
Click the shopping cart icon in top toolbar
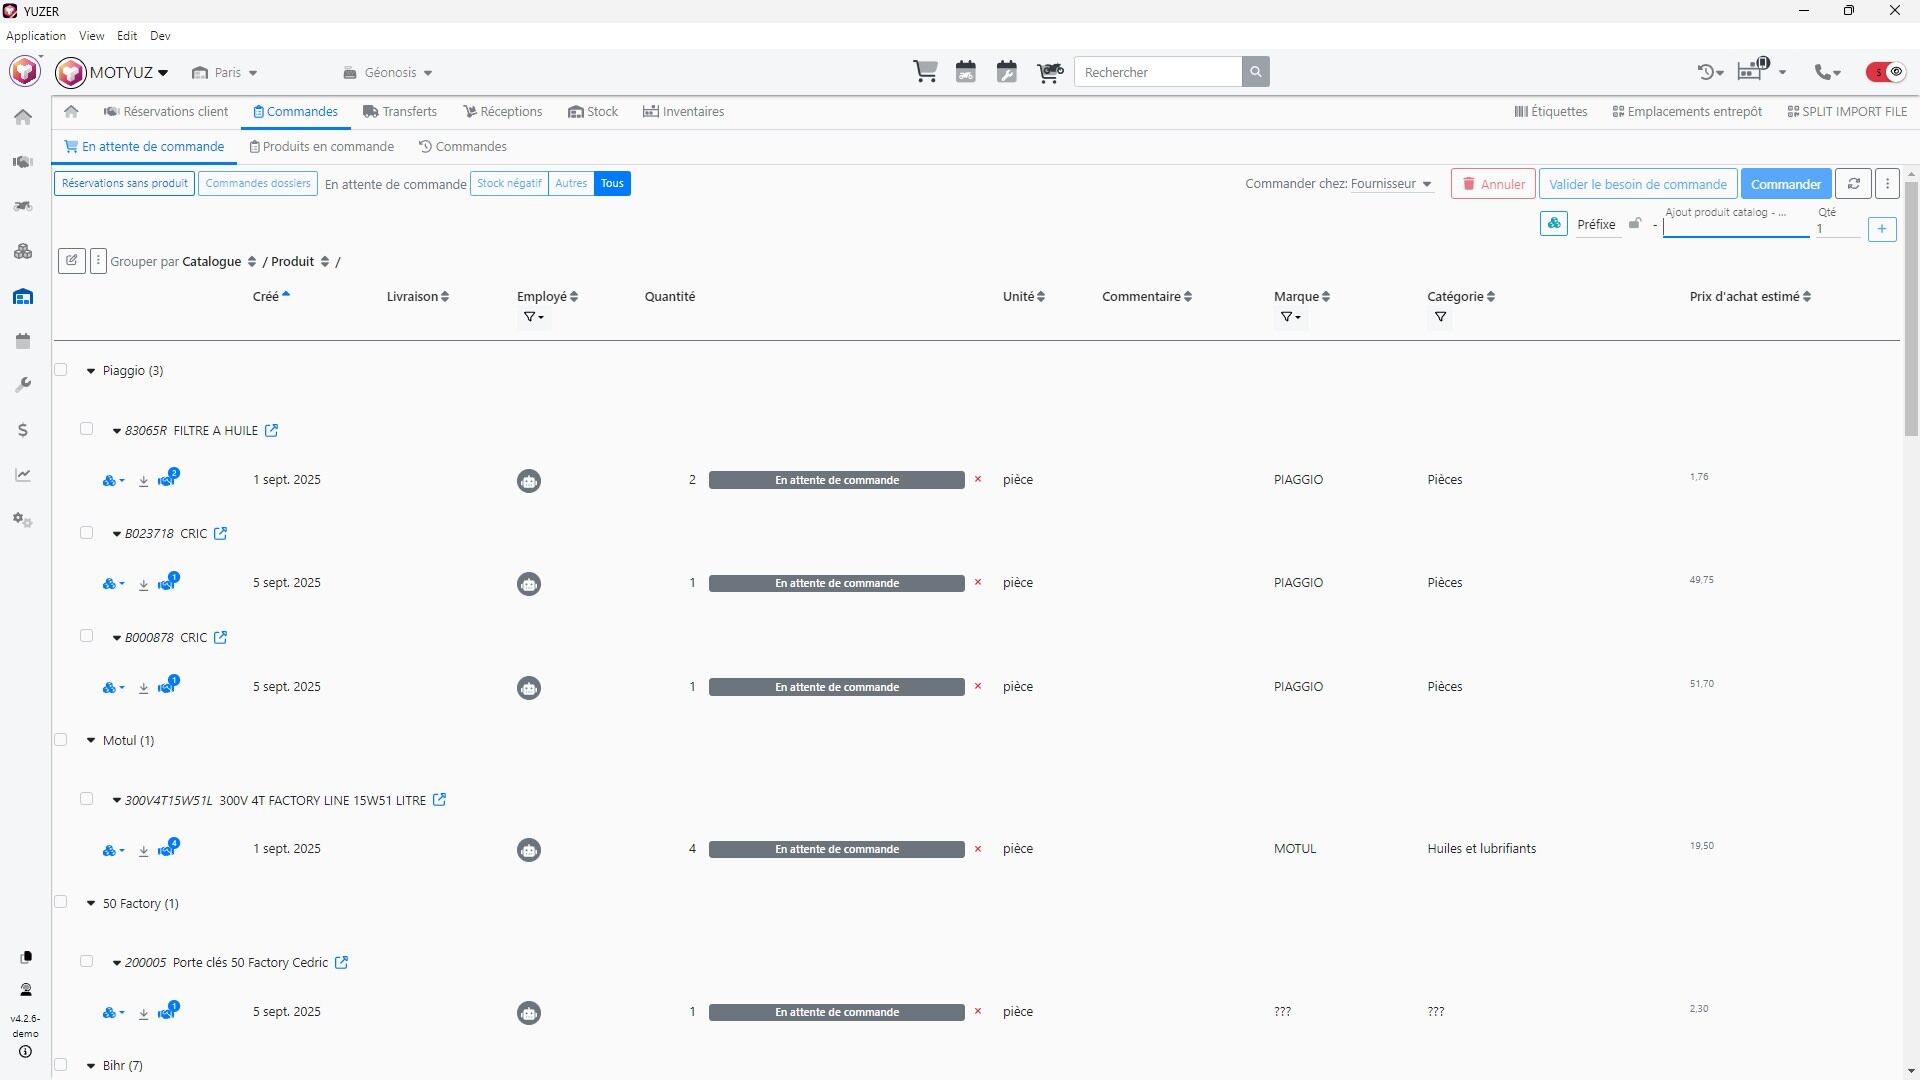[925, 72]
